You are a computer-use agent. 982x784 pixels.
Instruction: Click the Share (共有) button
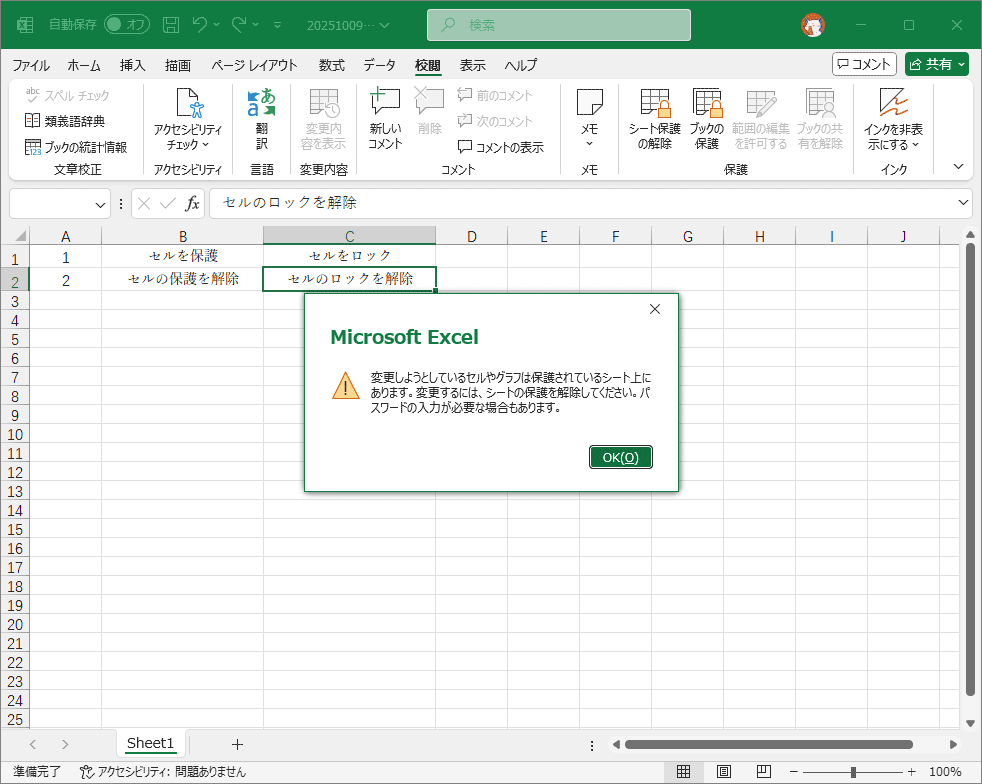coord(937,64)
